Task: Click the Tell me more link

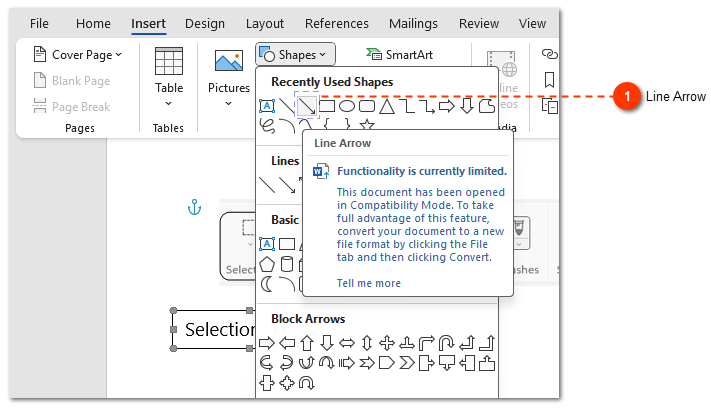Action: click(369, 283)
